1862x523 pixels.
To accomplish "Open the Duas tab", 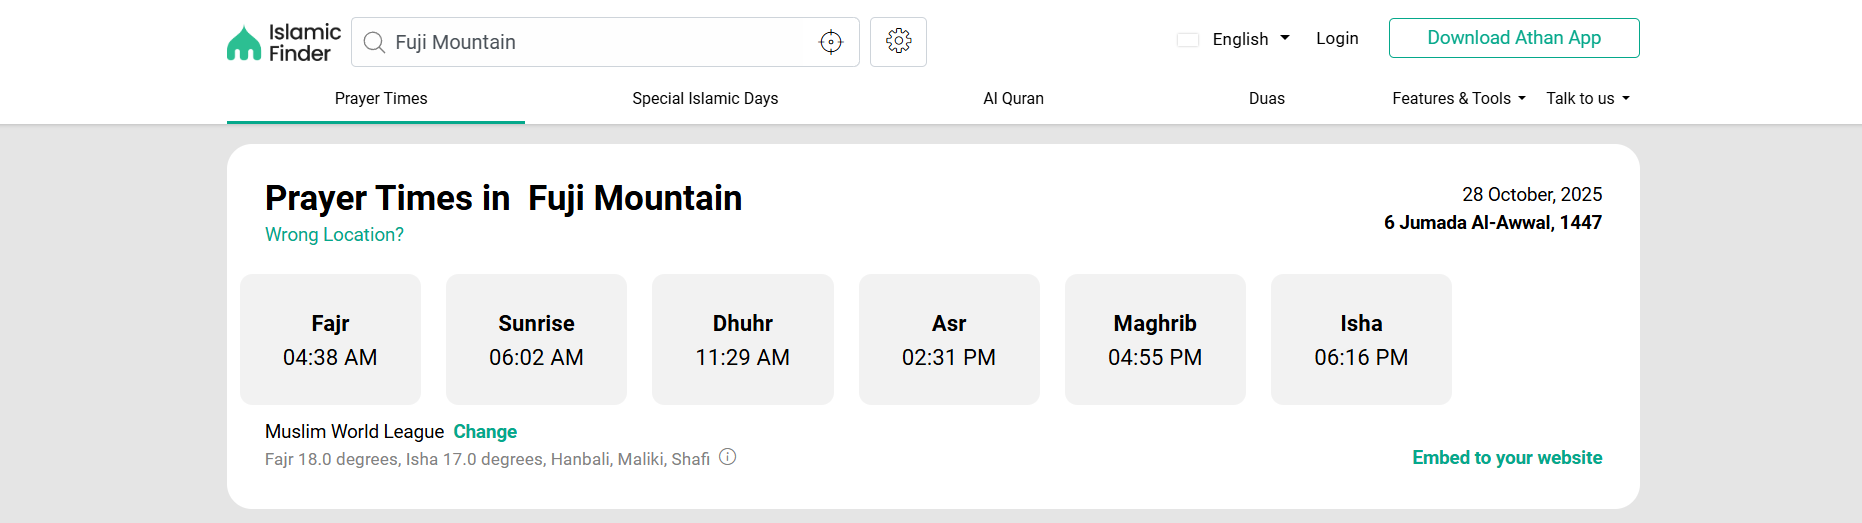I will pyautogui.click(x=1266, y=98).
